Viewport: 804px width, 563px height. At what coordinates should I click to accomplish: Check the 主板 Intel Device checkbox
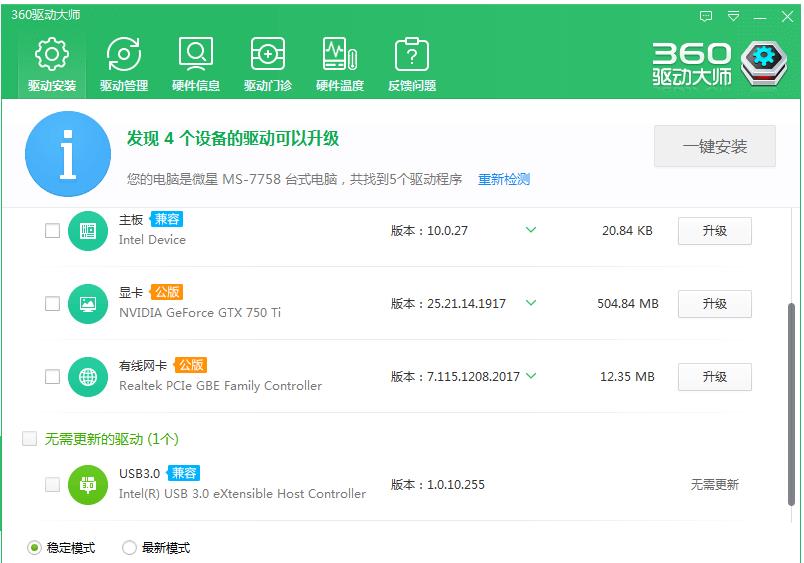coord(52,231)
